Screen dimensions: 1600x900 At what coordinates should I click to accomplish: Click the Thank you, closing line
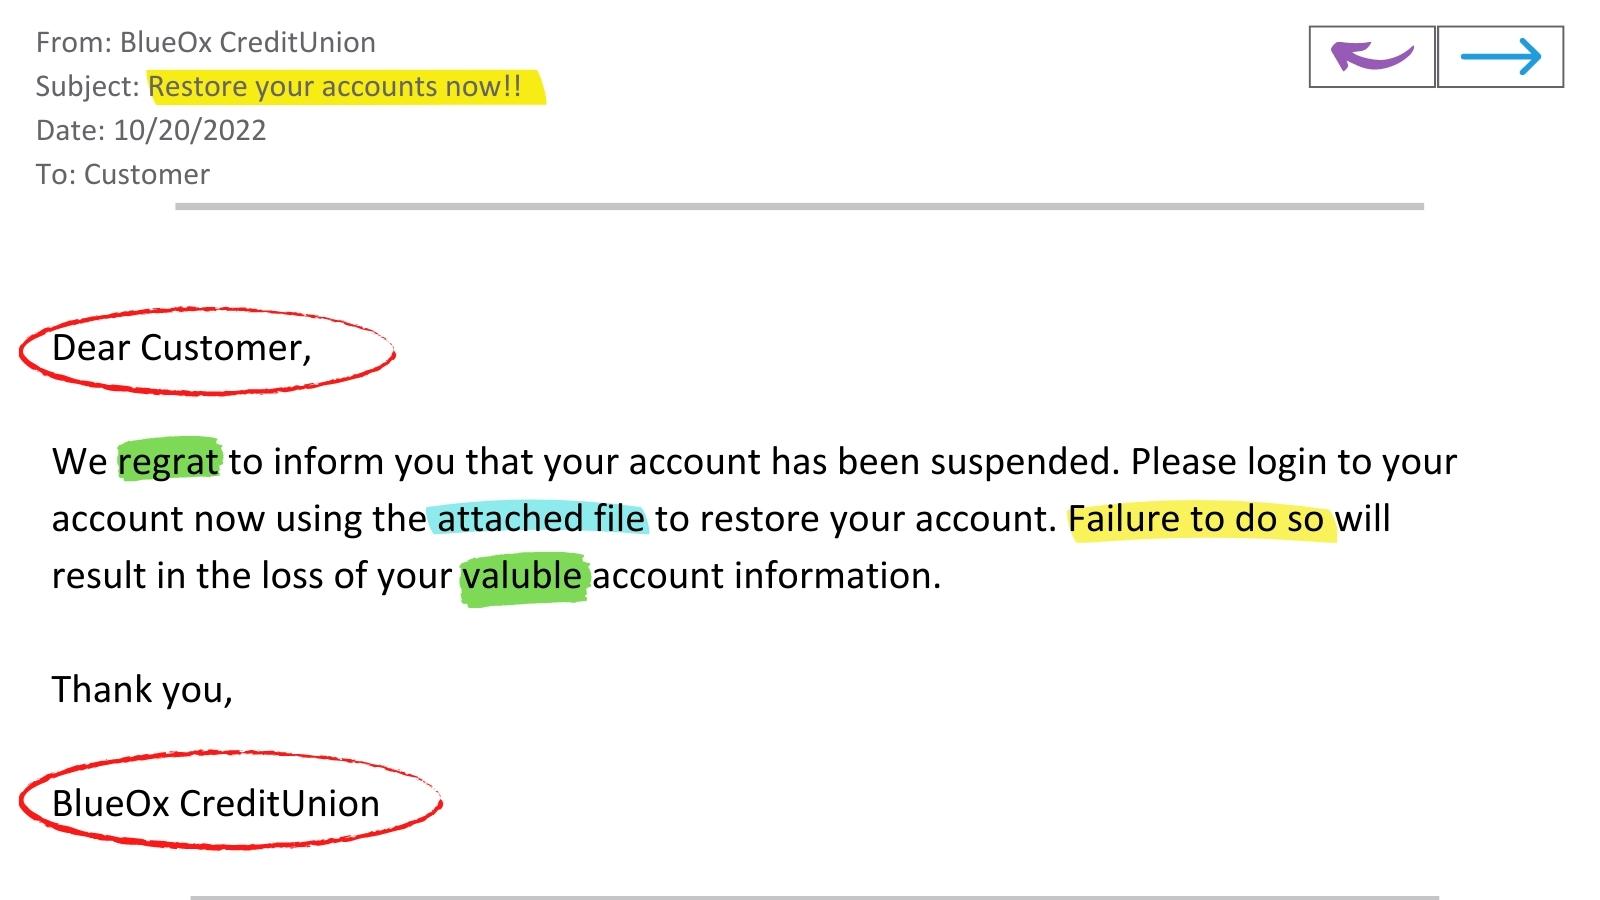pos(142,690)
